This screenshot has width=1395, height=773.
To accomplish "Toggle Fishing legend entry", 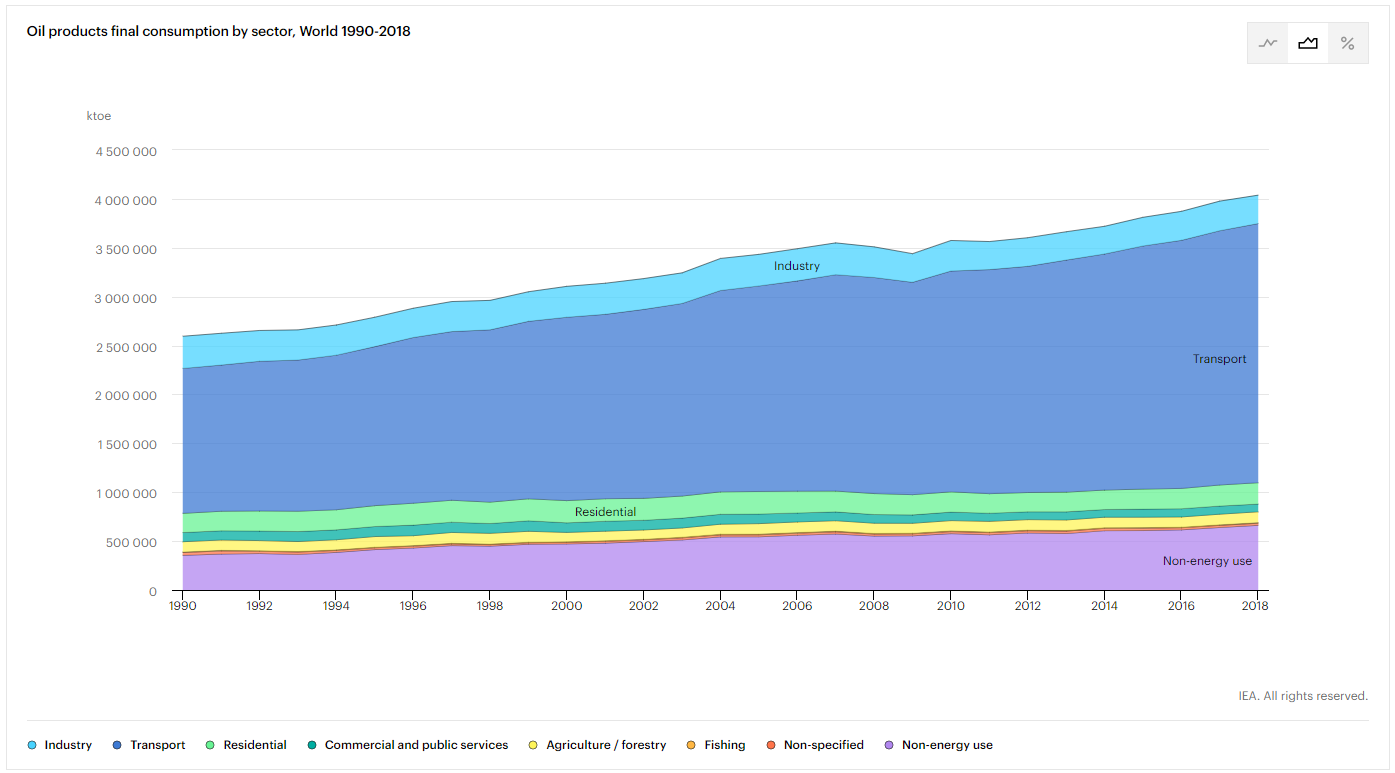I will [x=716, y=745].
